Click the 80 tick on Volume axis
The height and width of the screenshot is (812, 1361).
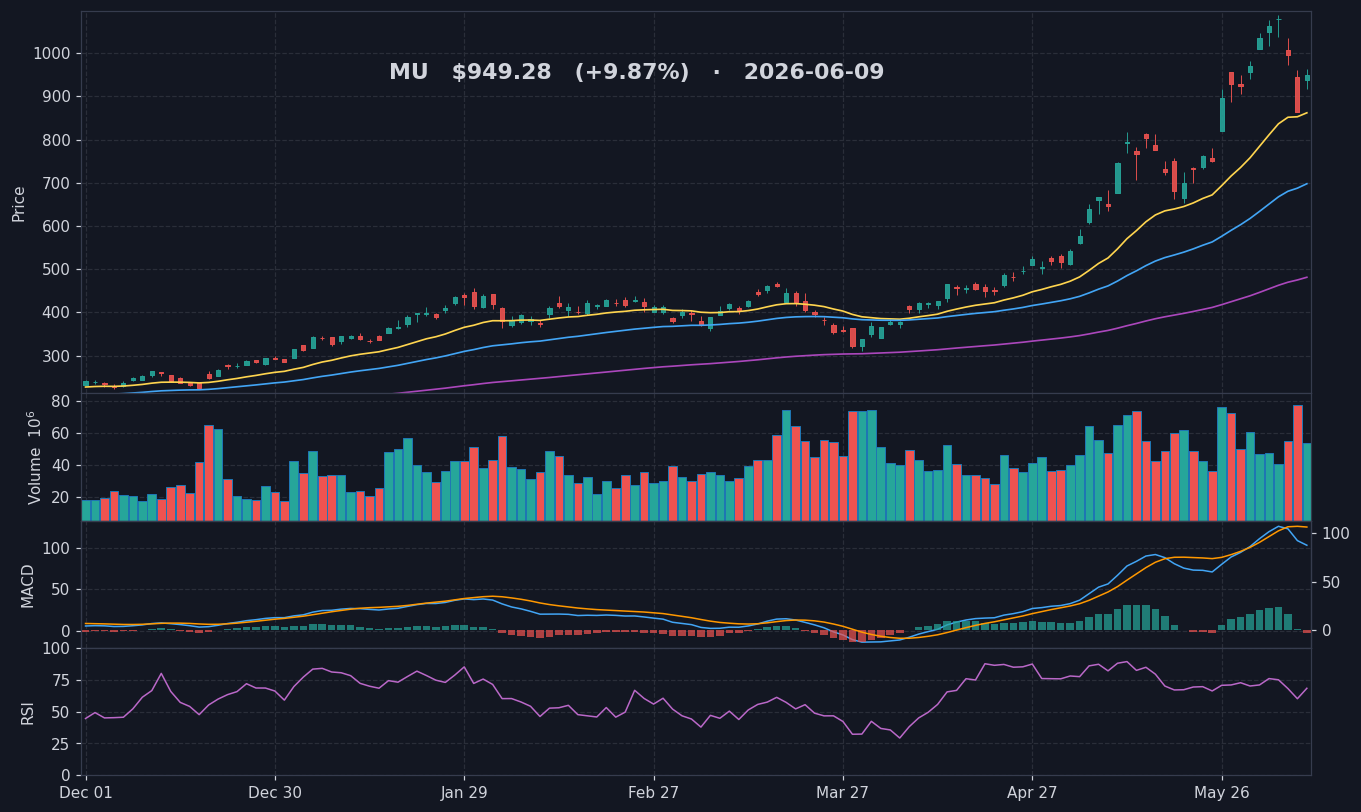coord(60,402)
